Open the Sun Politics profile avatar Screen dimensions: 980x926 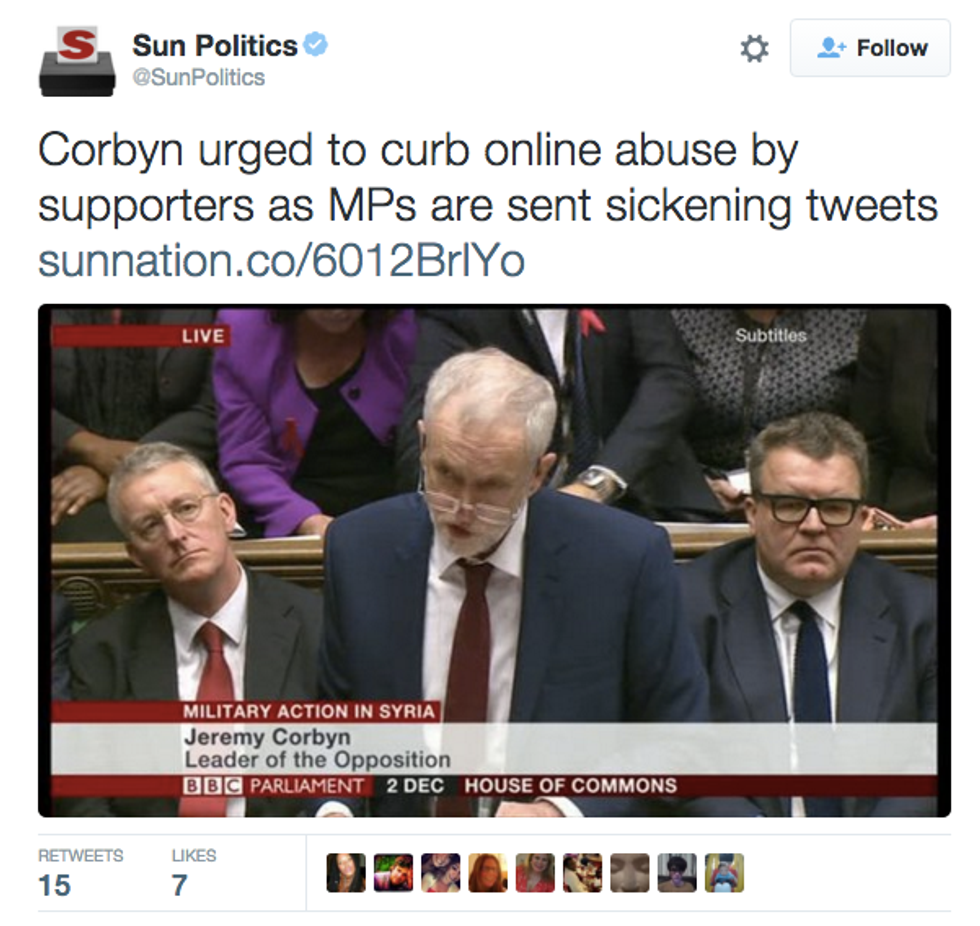[x=78, y=61]
